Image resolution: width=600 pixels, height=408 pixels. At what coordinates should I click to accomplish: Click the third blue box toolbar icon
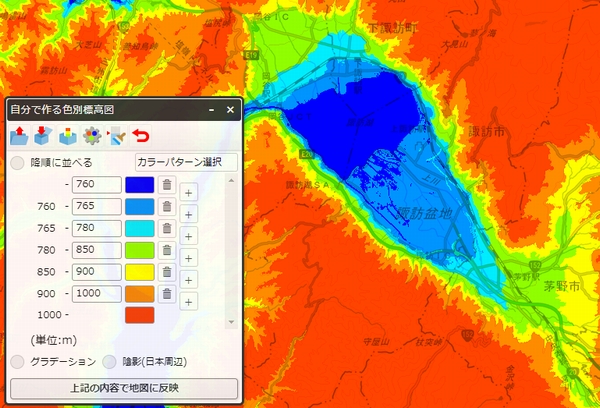tap(67, 136)
